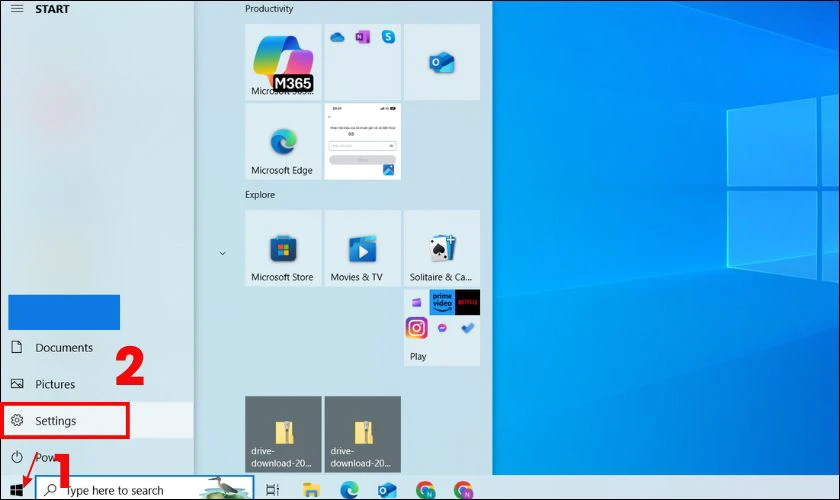
Task: Open File Explorer on the taskbar
Action: click(x=311, y=490)
